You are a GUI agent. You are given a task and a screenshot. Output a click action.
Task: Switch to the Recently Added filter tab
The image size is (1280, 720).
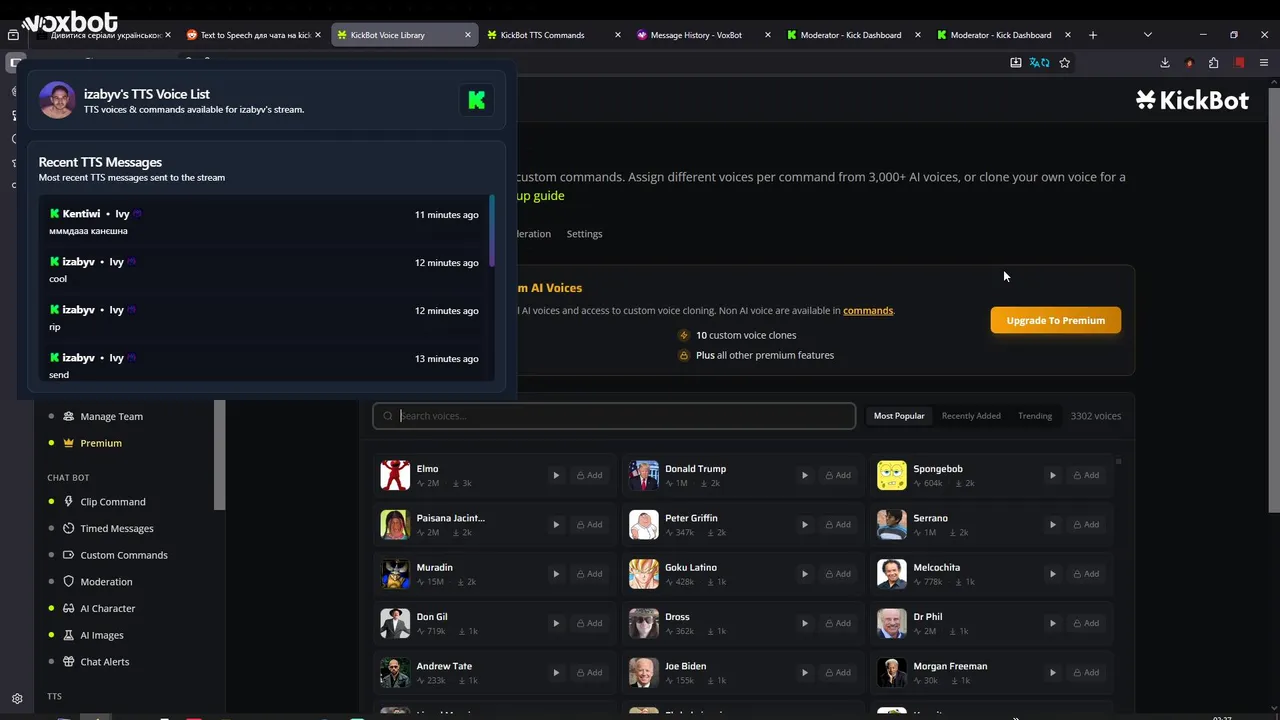[x=971, y=416]
